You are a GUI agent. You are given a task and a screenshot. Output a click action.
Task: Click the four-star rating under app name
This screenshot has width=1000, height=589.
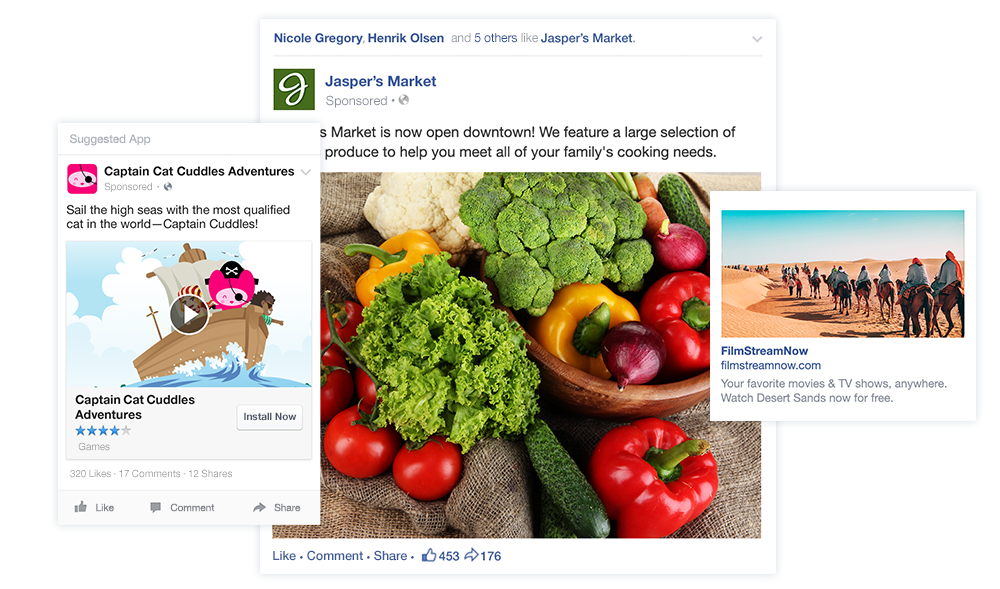pyautogui.click(x=103, y=431)
